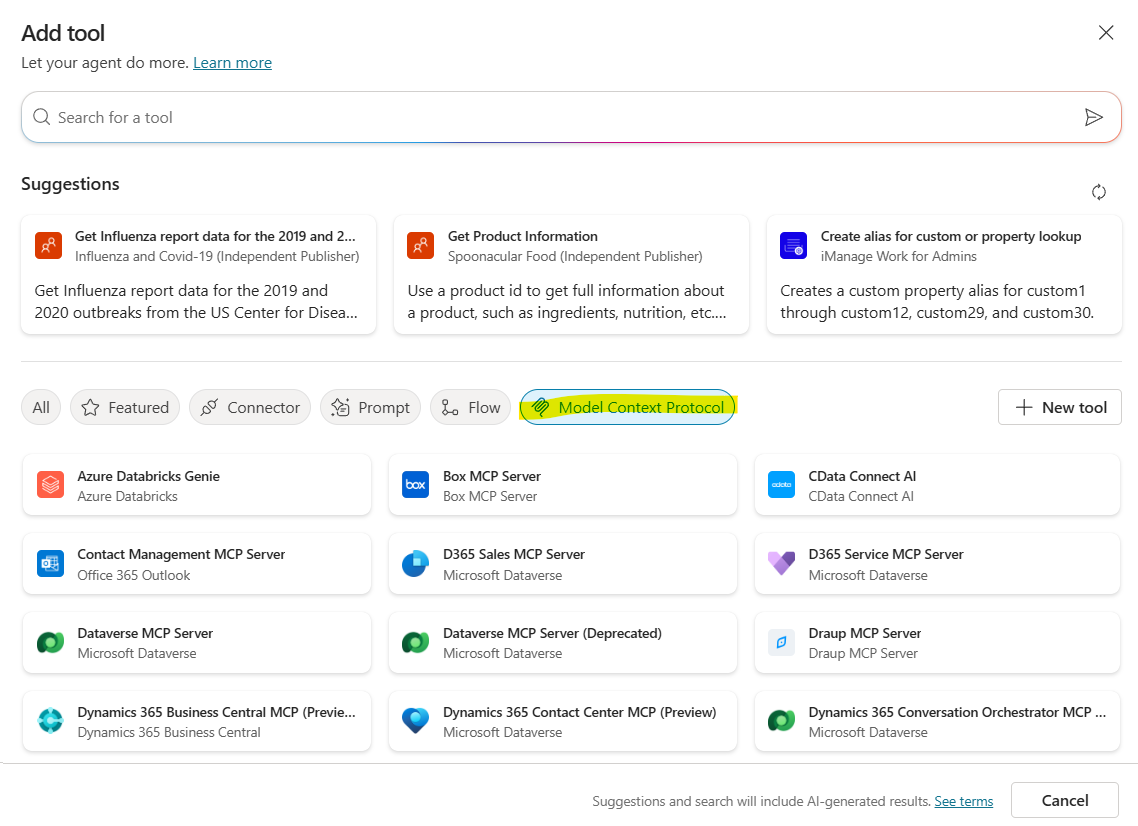The width and height of the screenshot is (1138, 826).
Task: Click the D365 Service MCP Server heart icon
Action: 782,563
